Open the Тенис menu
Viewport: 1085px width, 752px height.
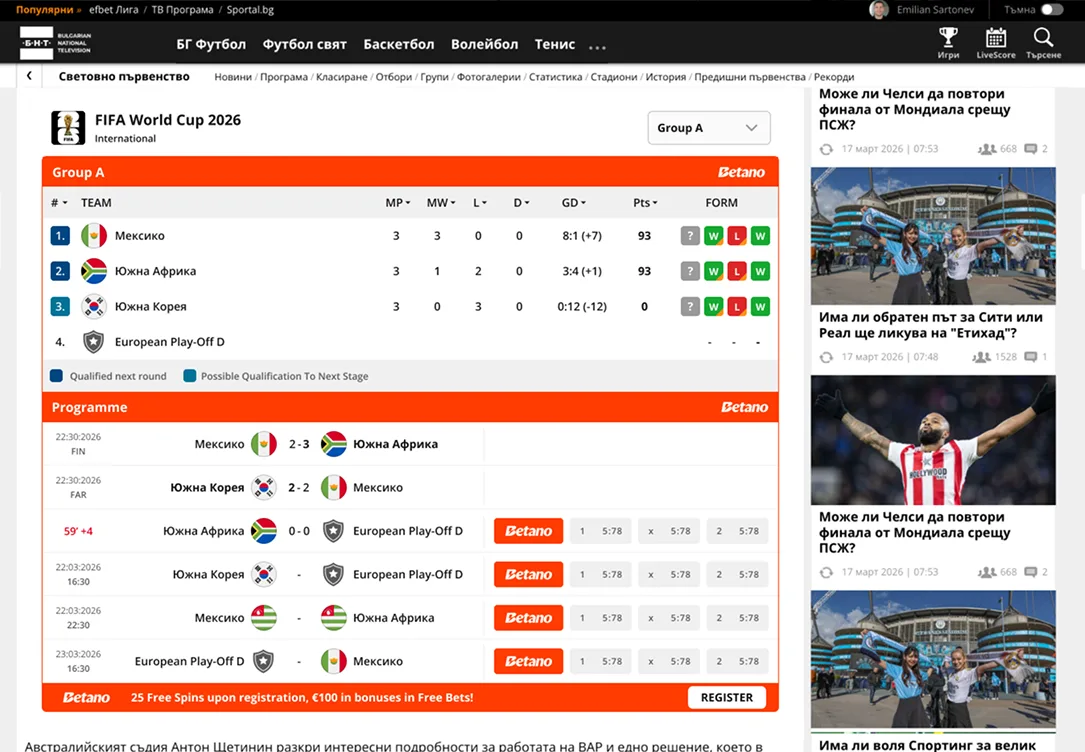pos(554,44)
